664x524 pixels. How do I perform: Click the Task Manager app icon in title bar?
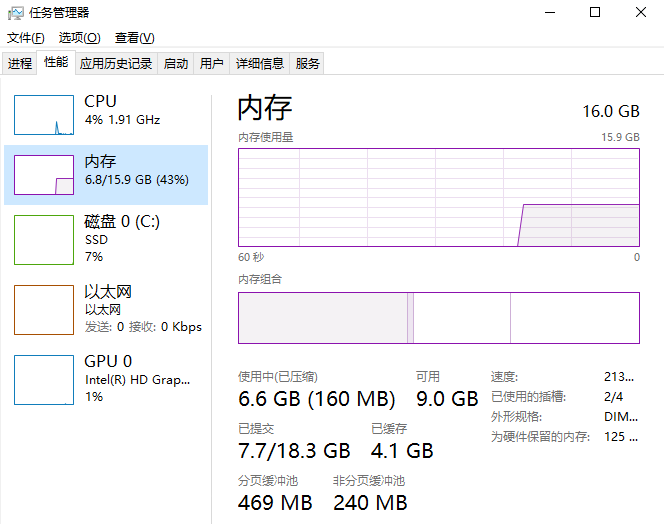tap(15, 13)
